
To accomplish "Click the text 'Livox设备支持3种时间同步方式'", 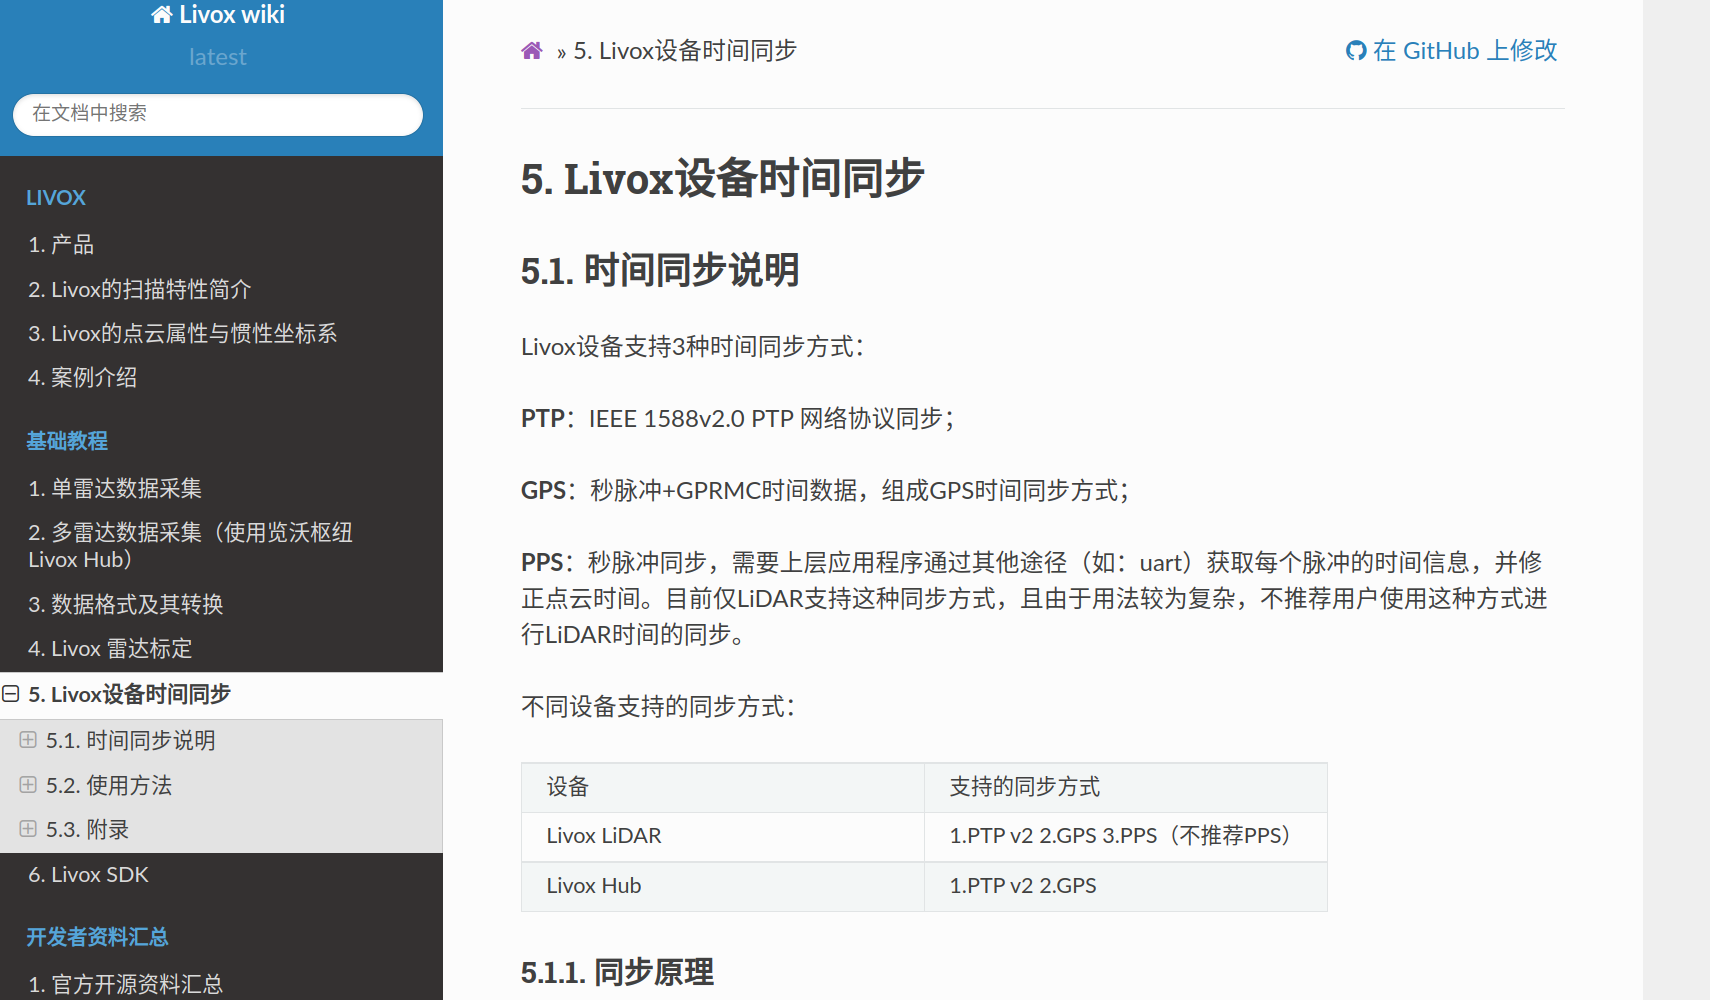I will point(687,347).
